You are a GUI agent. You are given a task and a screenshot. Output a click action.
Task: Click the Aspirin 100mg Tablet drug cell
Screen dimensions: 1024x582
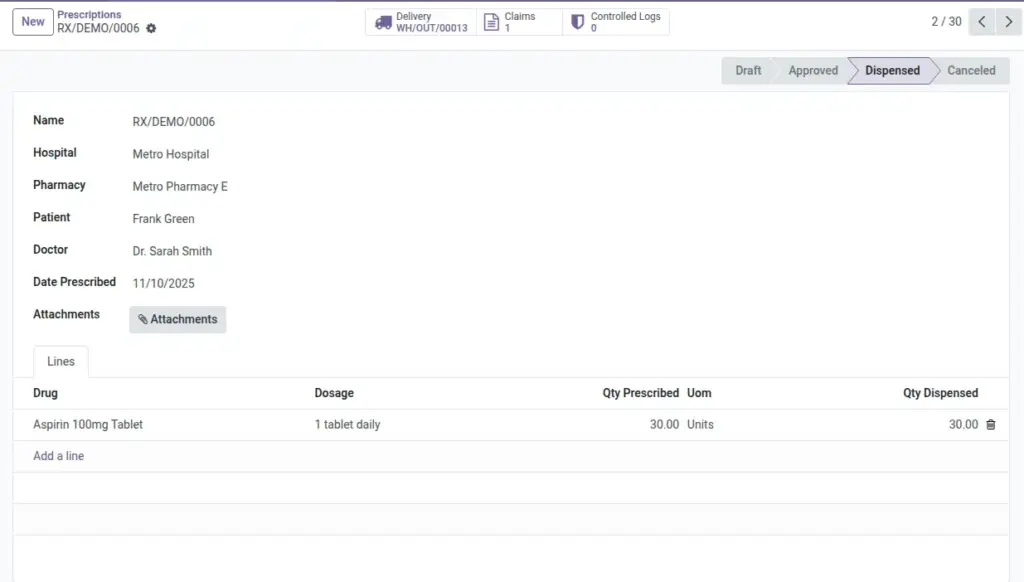click(88, 425)
